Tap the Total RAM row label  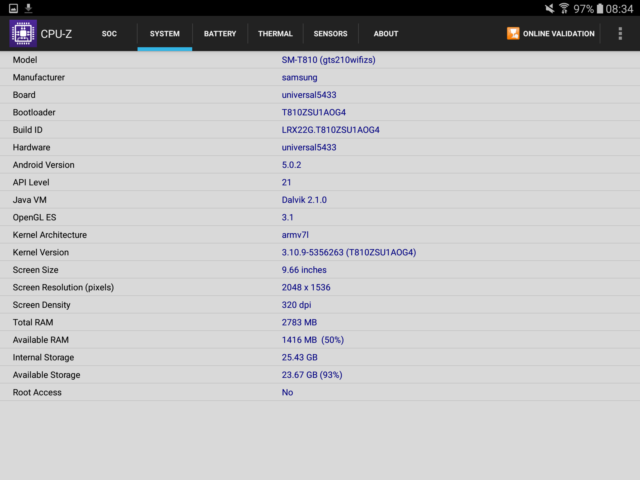click(x=33, y=323)
